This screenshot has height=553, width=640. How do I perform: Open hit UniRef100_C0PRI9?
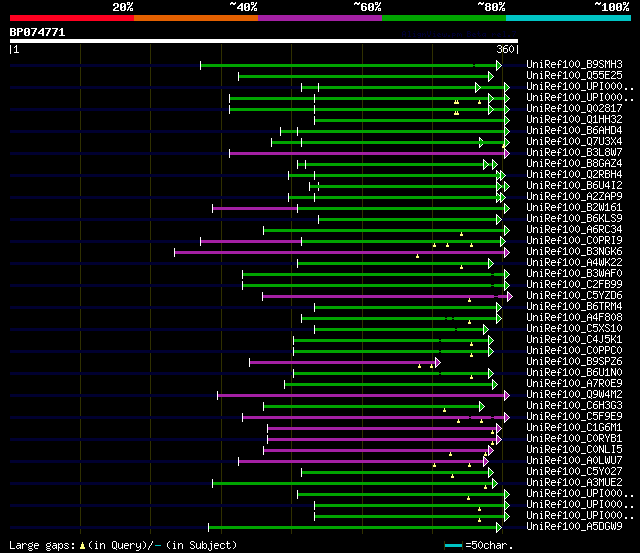[574, 240]
